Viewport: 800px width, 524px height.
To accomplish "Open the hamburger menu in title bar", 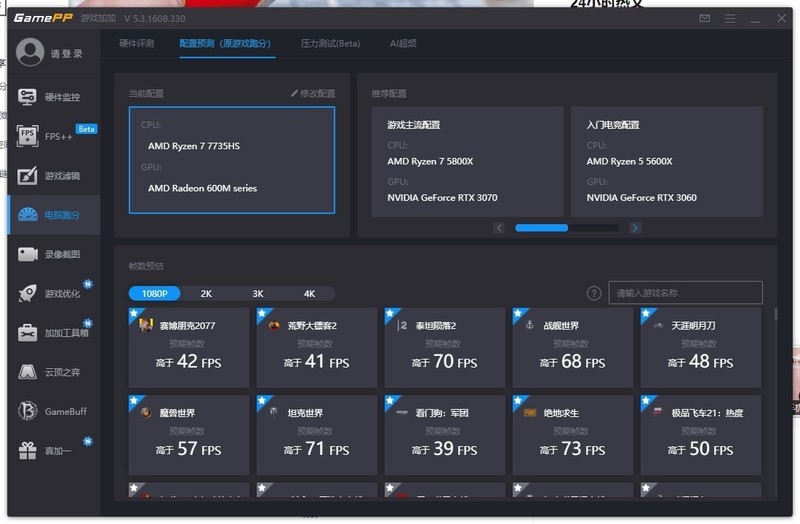I will pyautogui.click(x=731, y=18).
